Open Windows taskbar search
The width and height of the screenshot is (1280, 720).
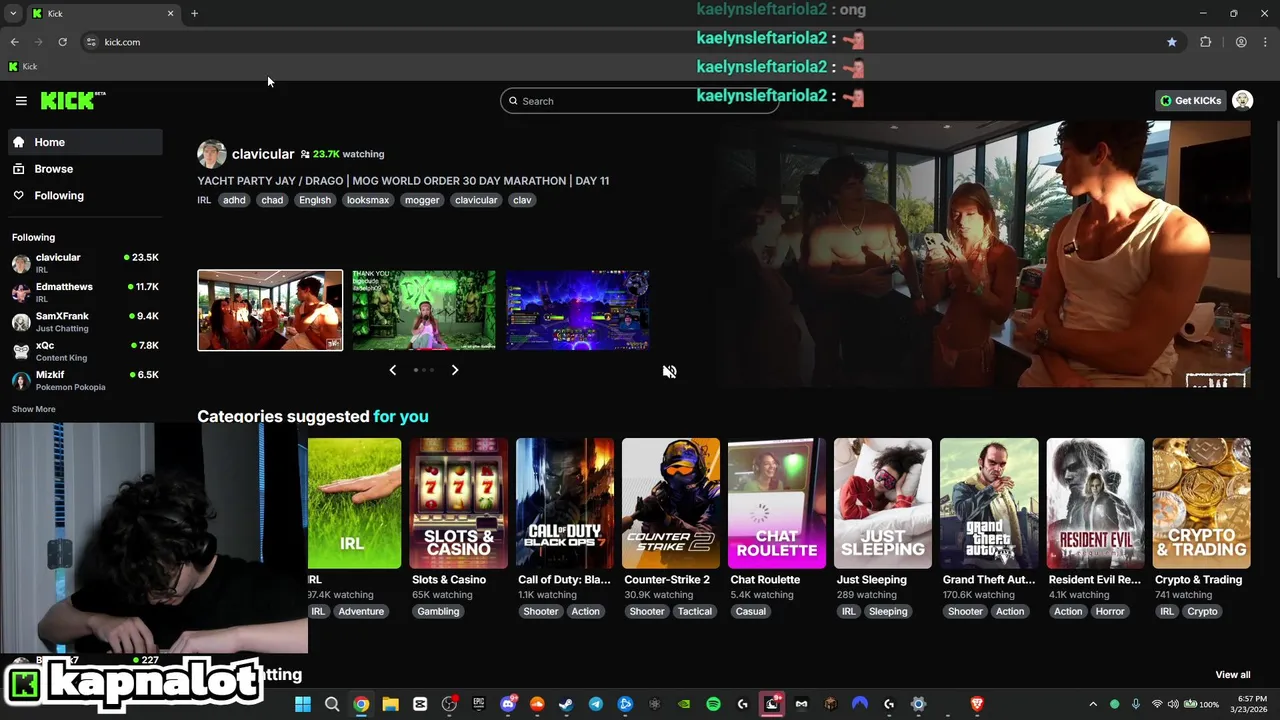tap(332, 704)
